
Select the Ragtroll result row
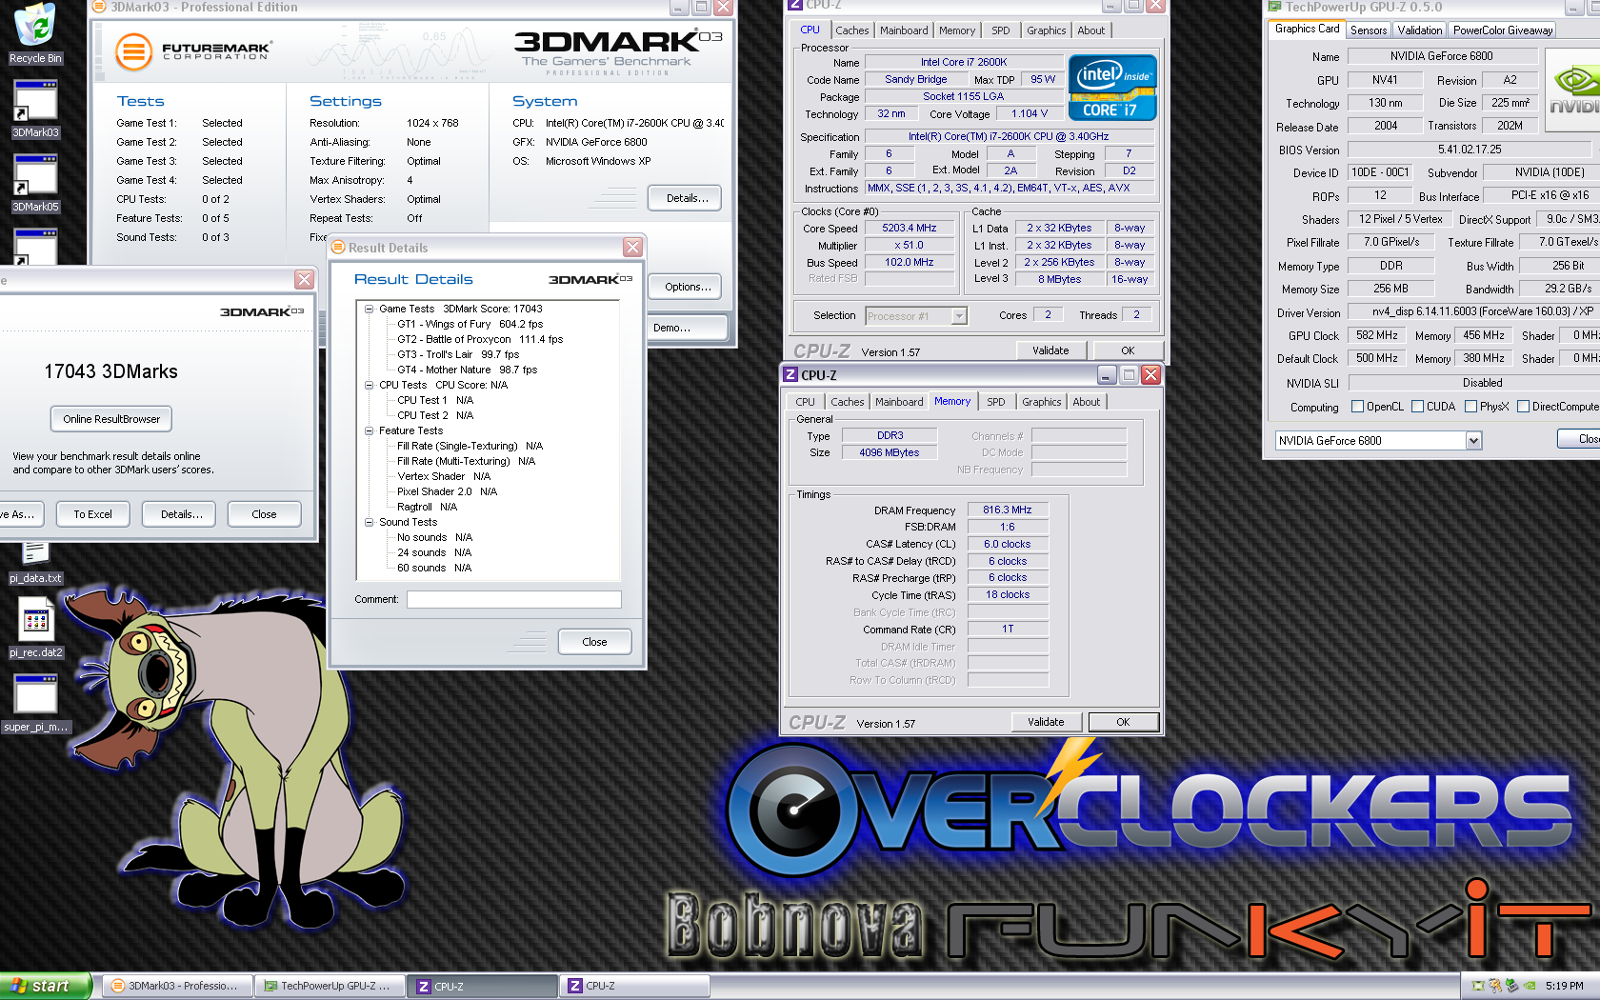(426, 507)
